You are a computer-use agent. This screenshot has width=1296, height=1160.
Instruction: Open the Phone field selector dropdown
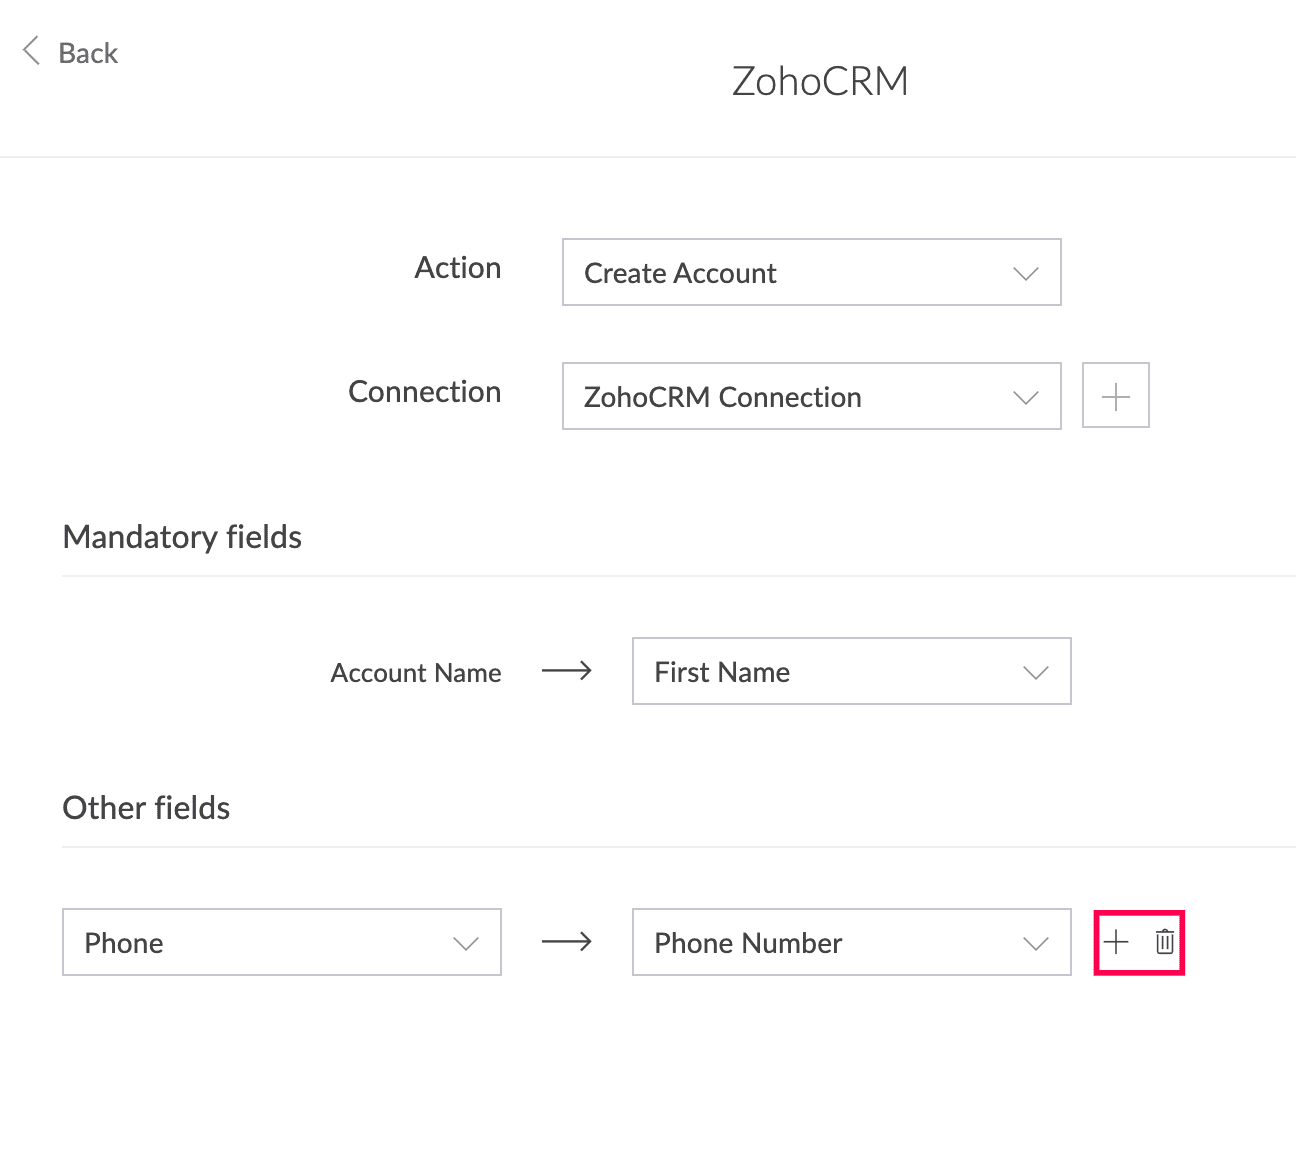click(282, 942)
